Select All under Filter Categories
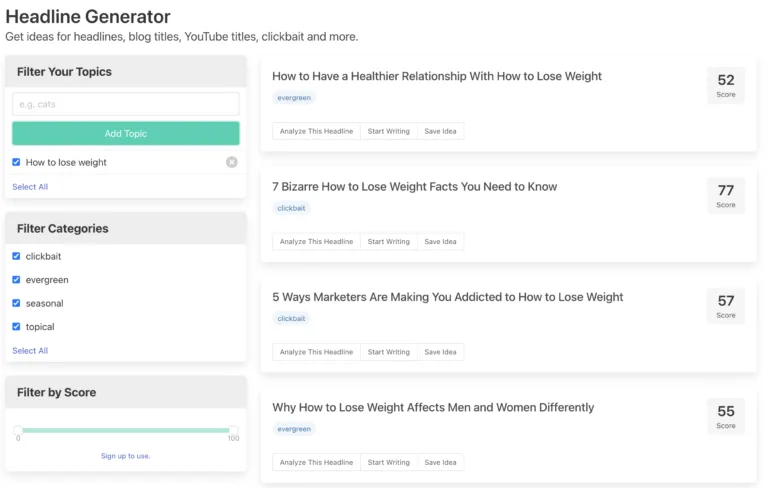The width and height of the screenshot is (768, 488). (30, 351)
